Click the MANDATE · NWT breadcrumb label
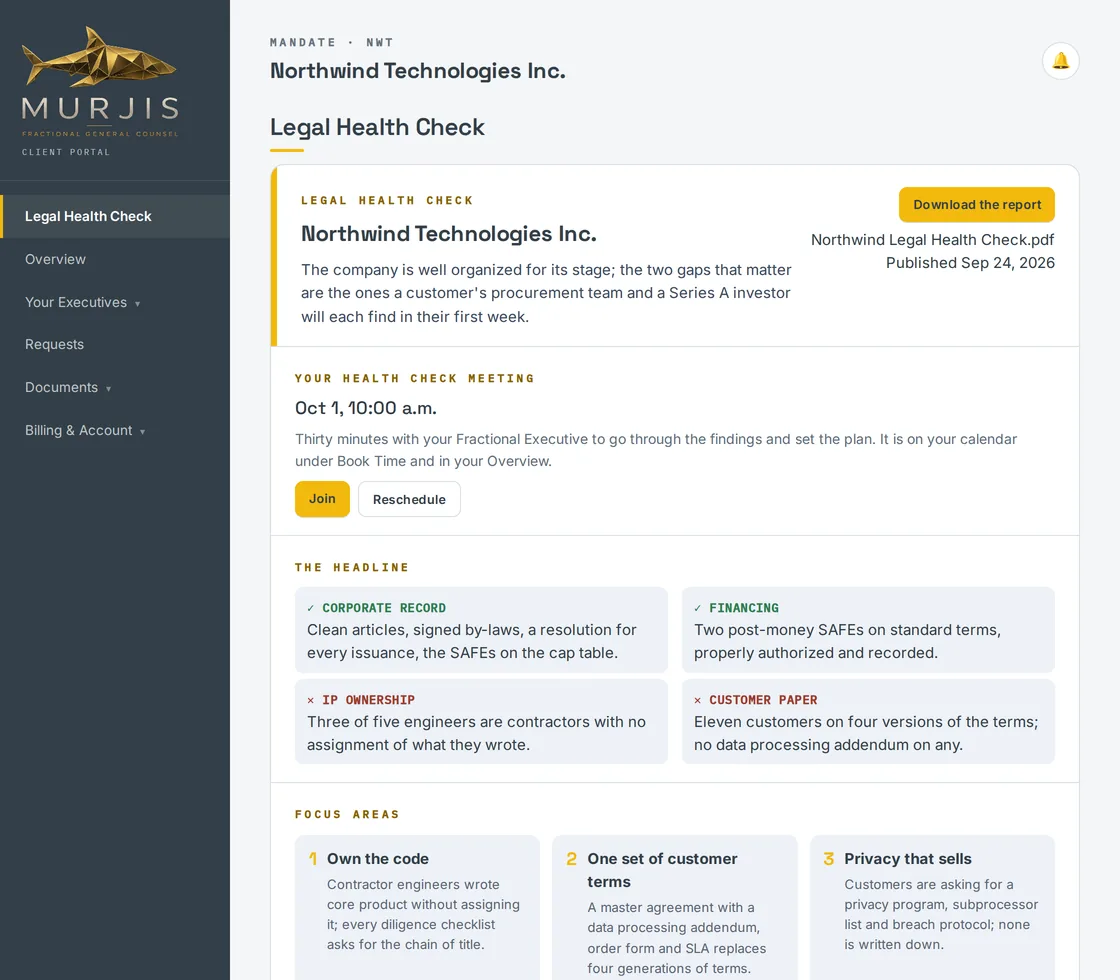Viewport: 1120px width, 980px height. click(331, 43)
